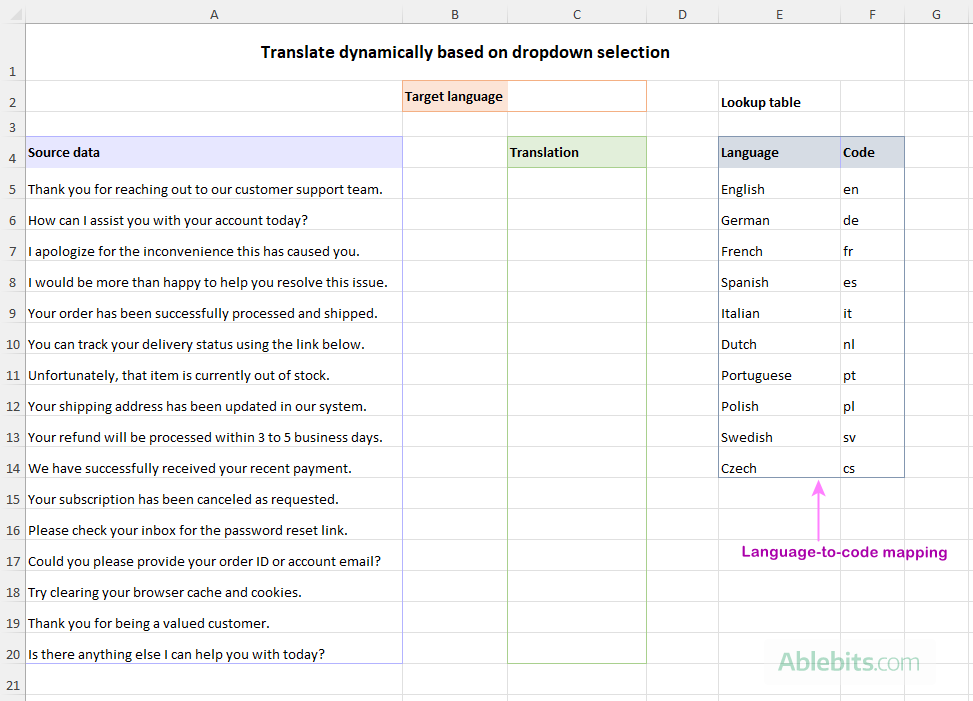Image resolution: width=973 pixels, height=701 pixels.
Task: Select column C header
Action: click(x=577, y=14)
